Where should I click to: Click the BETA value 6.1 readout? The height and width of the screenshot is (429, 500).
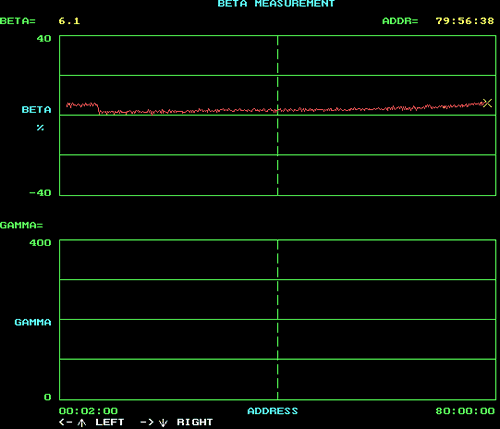69,21
